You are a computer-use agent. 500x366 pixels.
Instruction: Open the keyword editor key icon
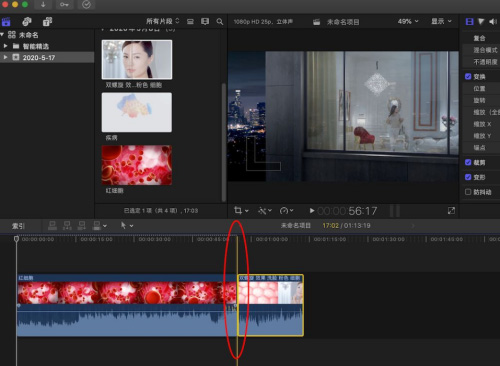64,5
